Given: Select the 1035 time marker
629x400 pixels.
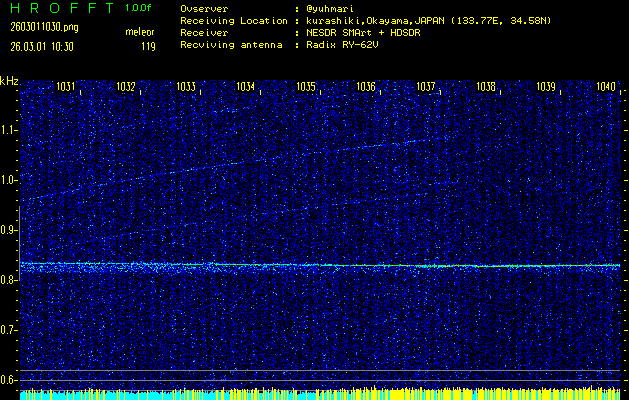Looking at the screenshot, I should (306, 87).
